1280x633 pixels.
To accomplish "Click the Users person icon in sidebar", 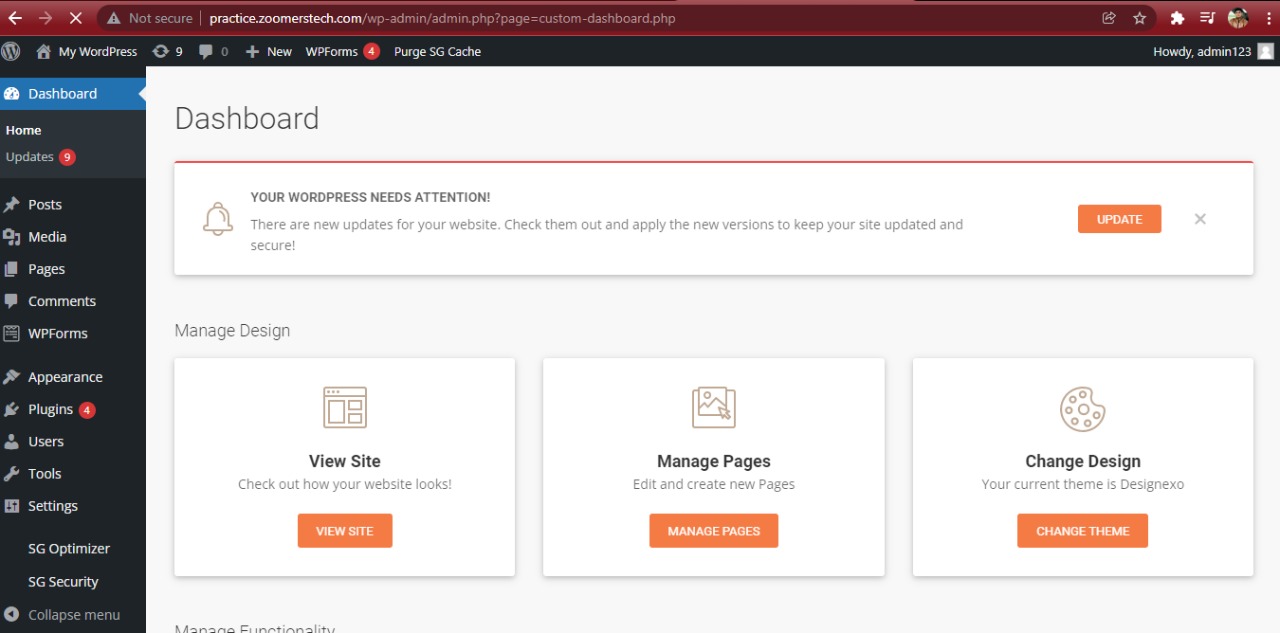I will [12, 442].
